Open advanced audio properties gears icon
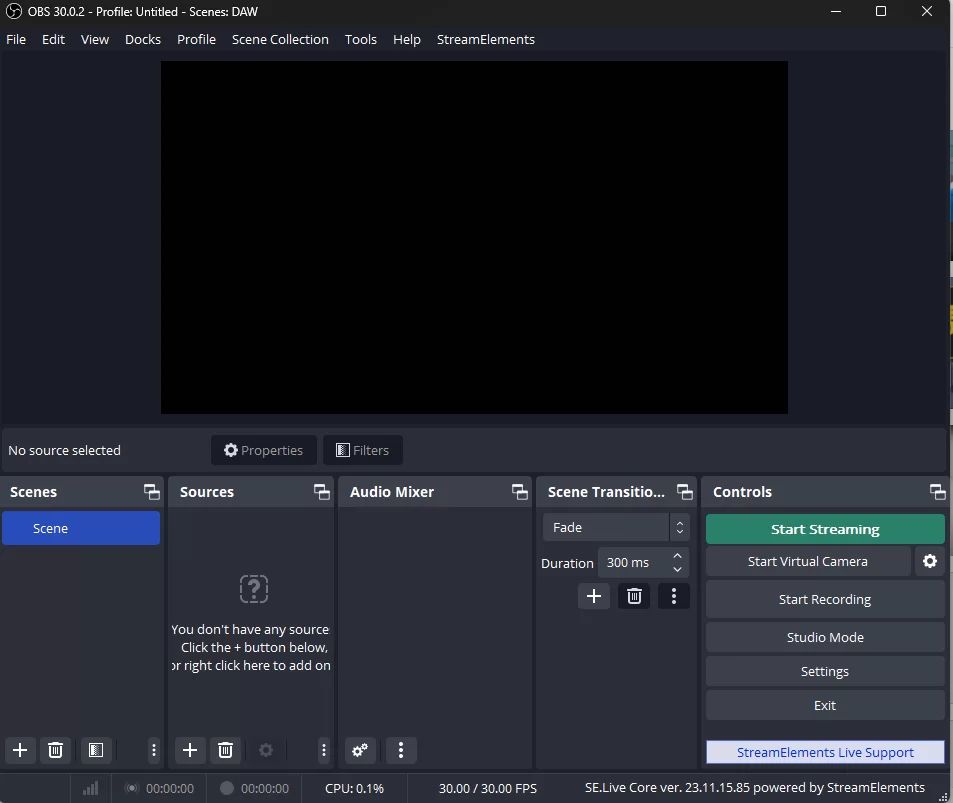 click(x=360, y=750)
